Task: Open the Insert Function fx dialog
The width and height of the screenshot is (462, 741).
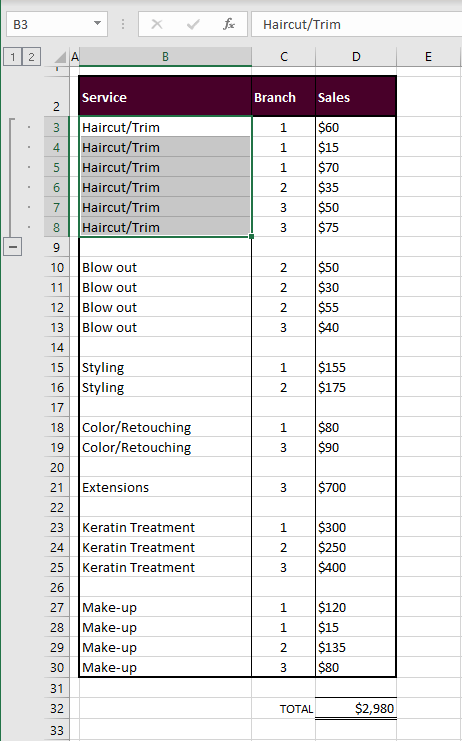Action: tap(229, 24)
